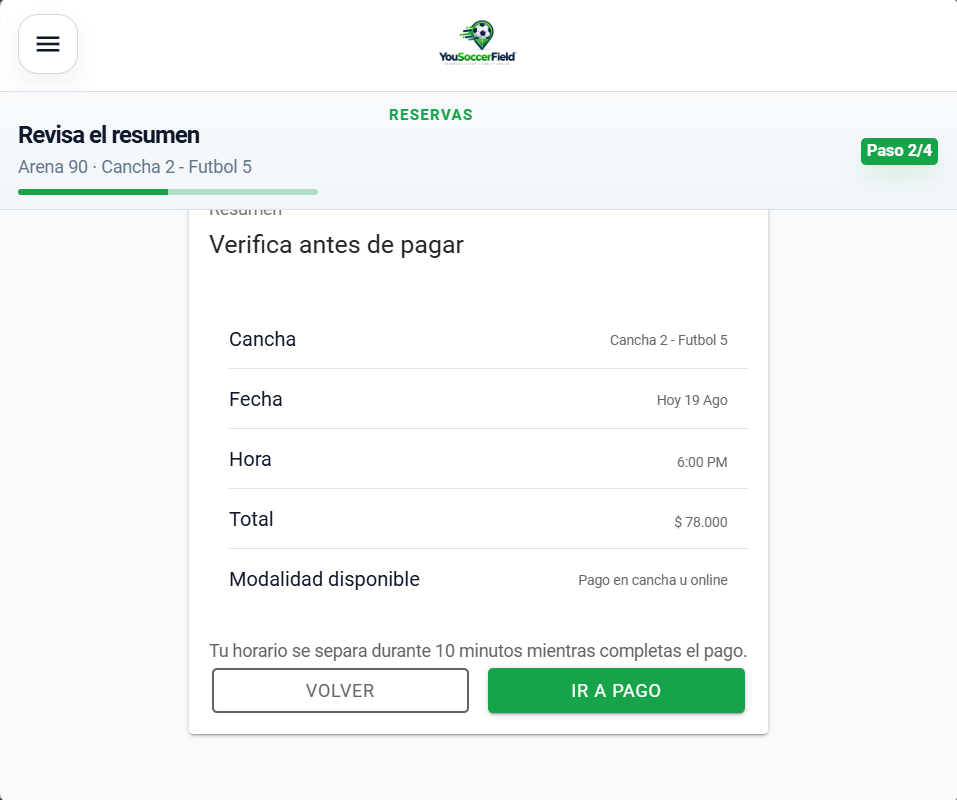Click Arena 90 venue subtitle
This screenshot has width=957, height=800.
135,167
